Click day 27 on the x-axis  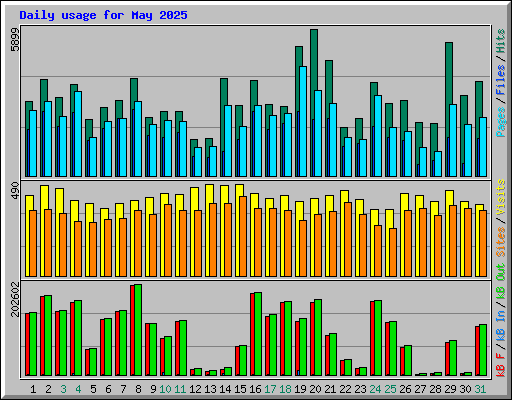coord(420,389)
